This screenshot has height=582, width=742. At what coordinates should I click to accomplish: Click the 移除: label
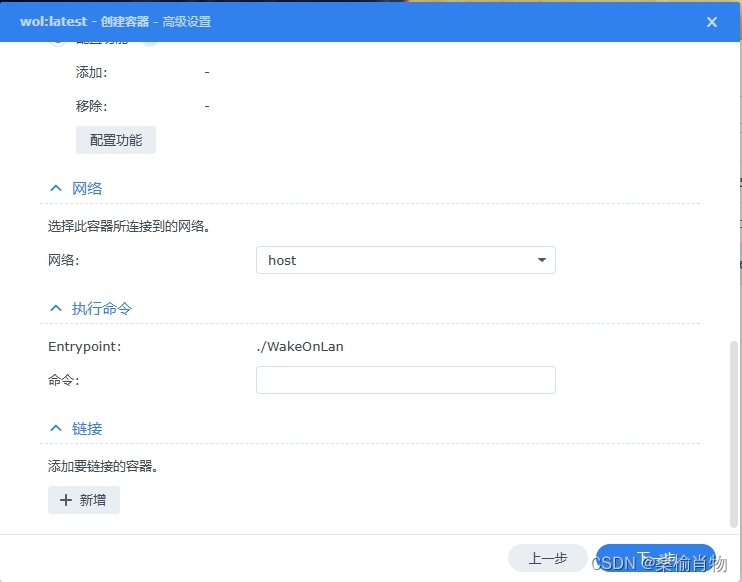(x=91, y=106)
